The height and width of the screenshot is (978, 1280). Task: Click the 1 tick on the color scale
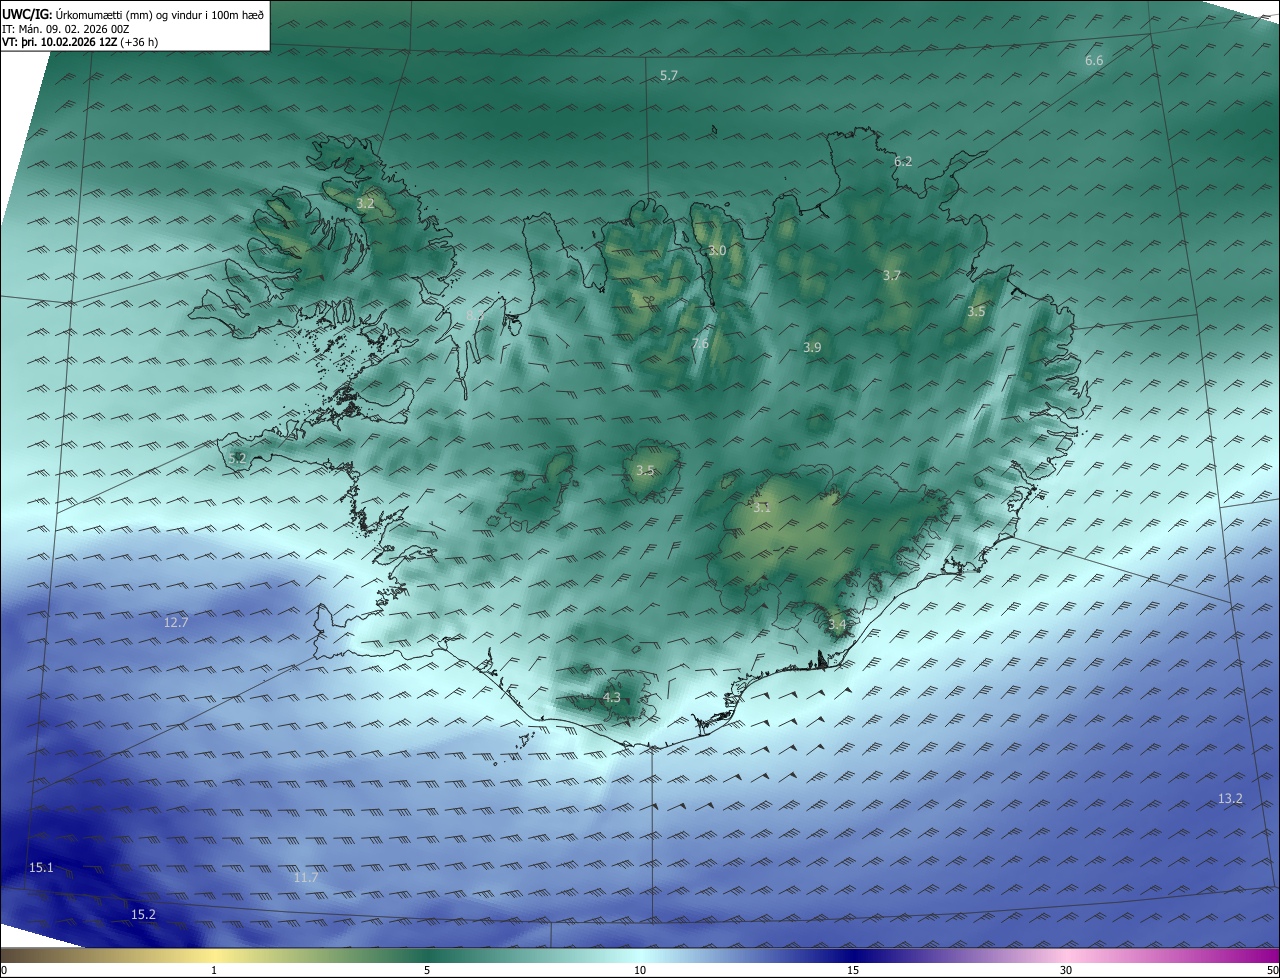(x=214, y=970)
